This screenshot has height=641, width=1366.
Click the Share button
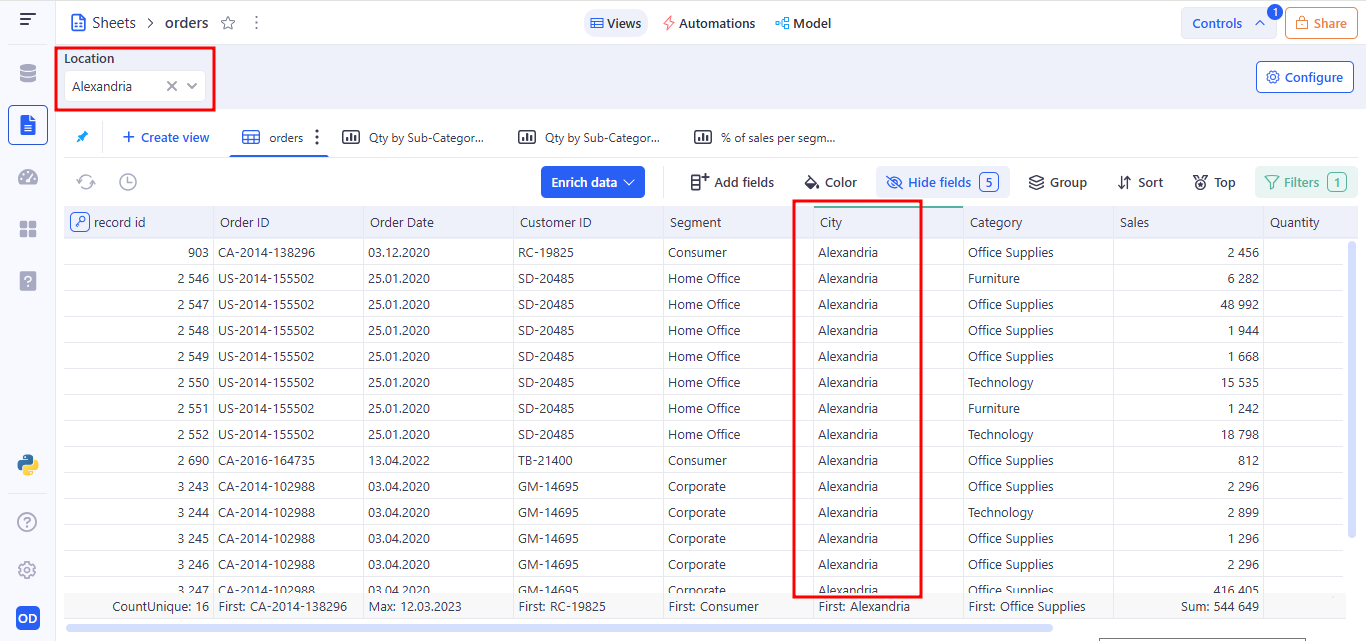pyautogui.click(x=1320, y=23)
